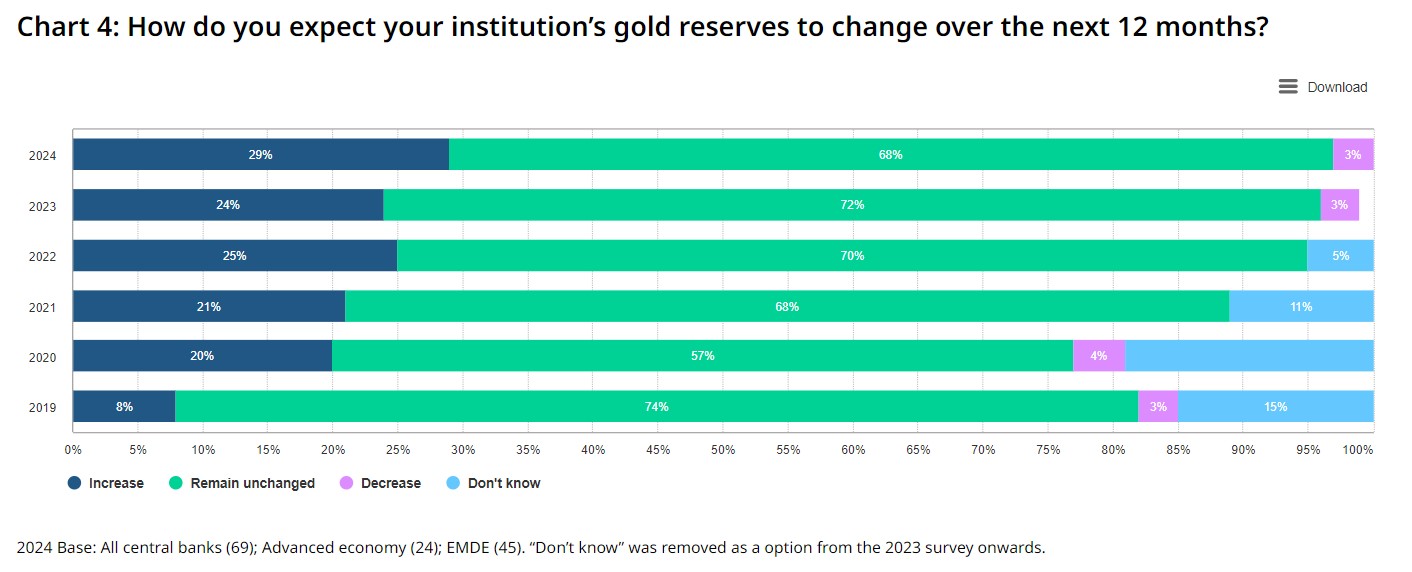Toggle the Remain unchanged legend item

click(252, 483)
